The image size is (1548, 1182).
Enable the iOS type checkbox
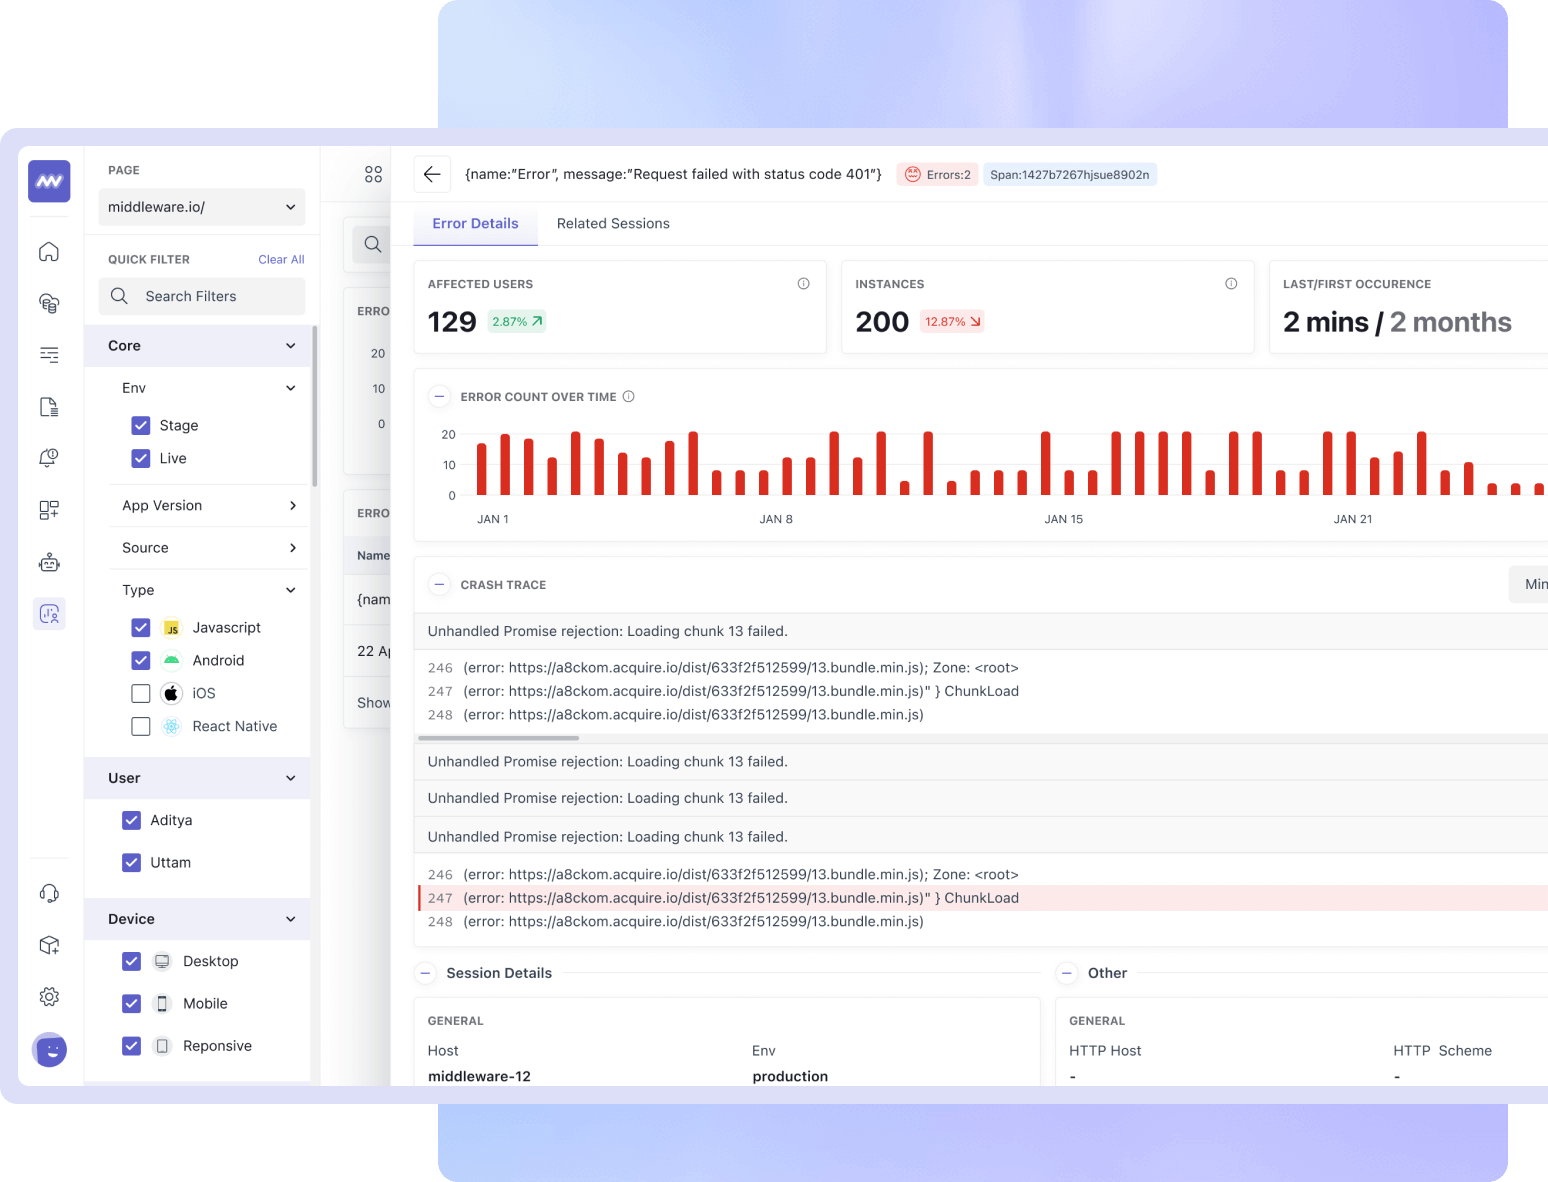(x=141, y=693)
